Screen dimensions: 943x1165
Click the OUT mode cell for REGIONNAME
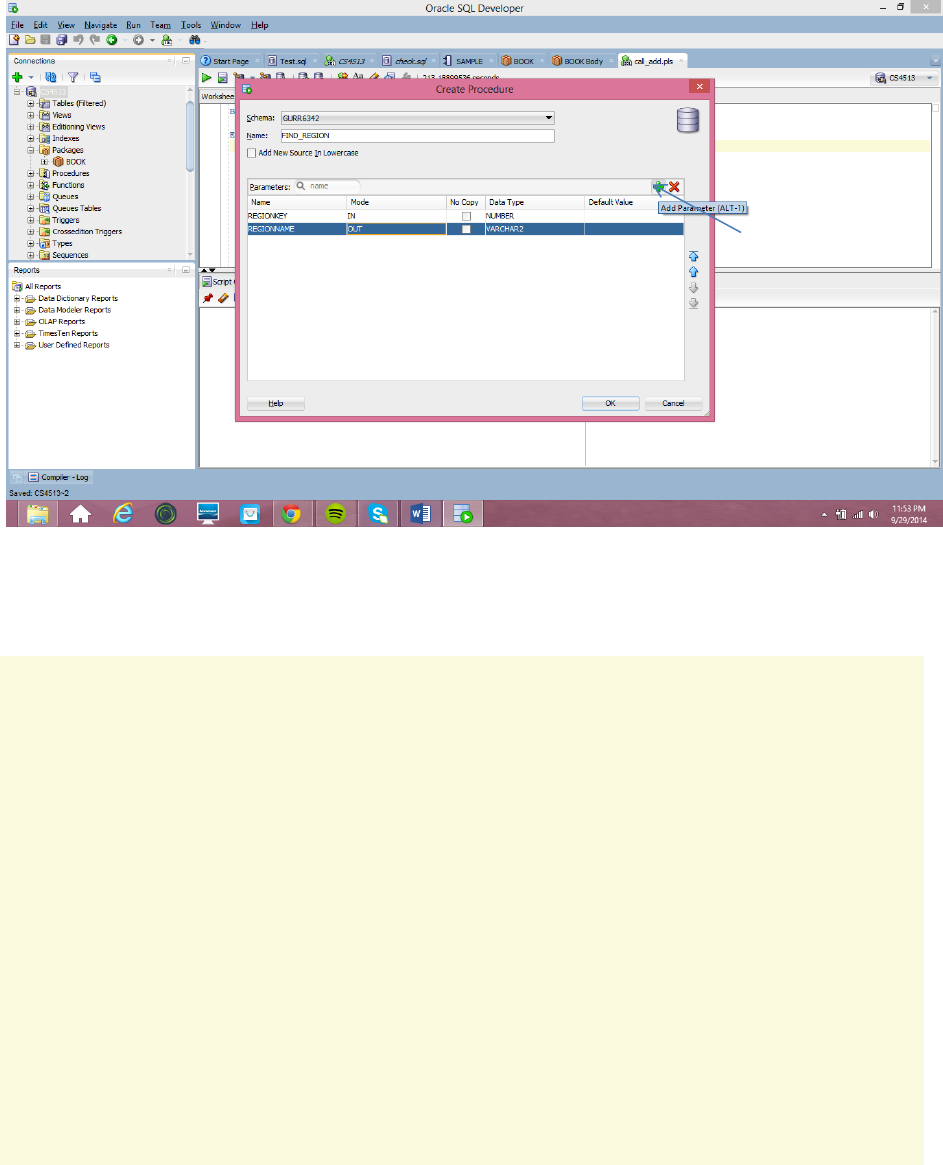[396, 230]
